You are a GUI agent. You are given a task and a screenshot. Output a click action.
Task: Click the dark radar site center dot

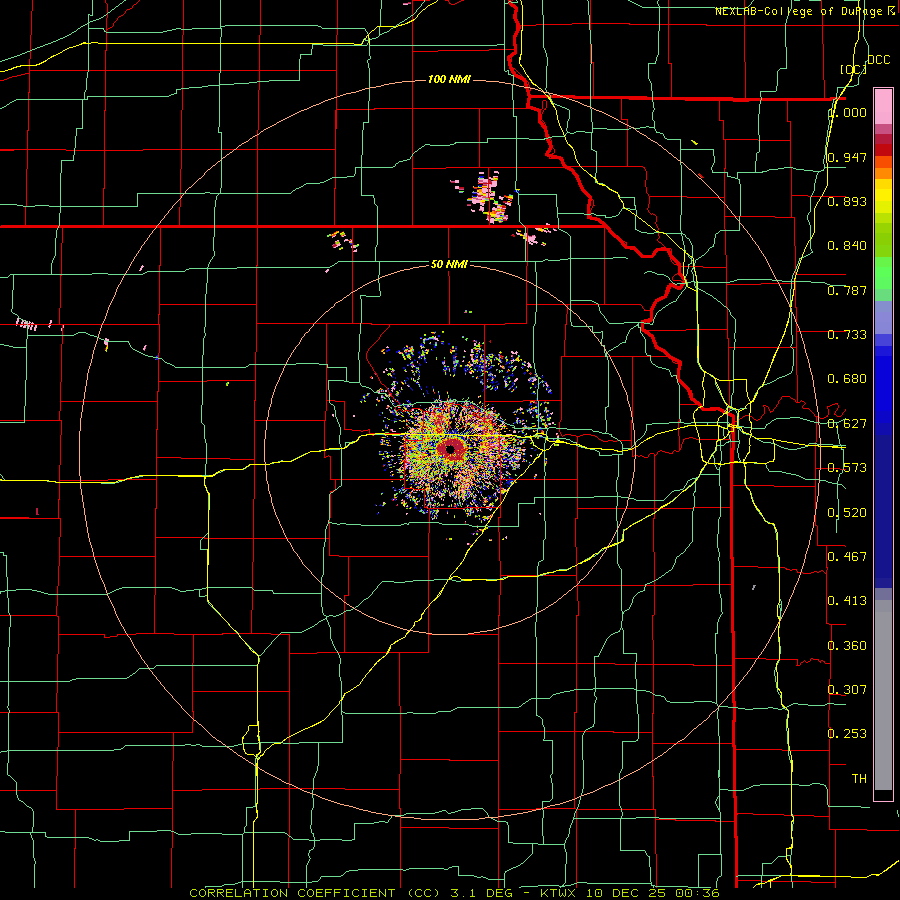[x=451, y=449]
